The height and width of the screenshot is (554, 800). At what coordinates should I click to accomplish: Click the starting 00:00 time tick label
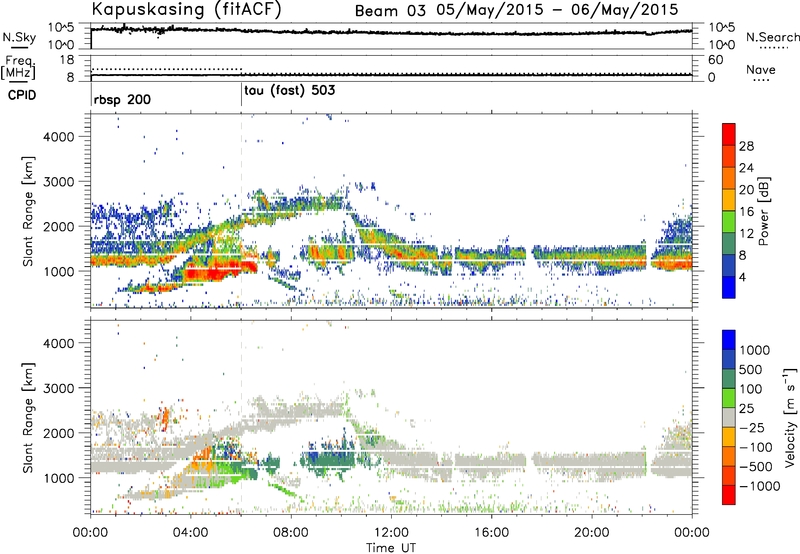pyautogui.click(x=90, y=533)
